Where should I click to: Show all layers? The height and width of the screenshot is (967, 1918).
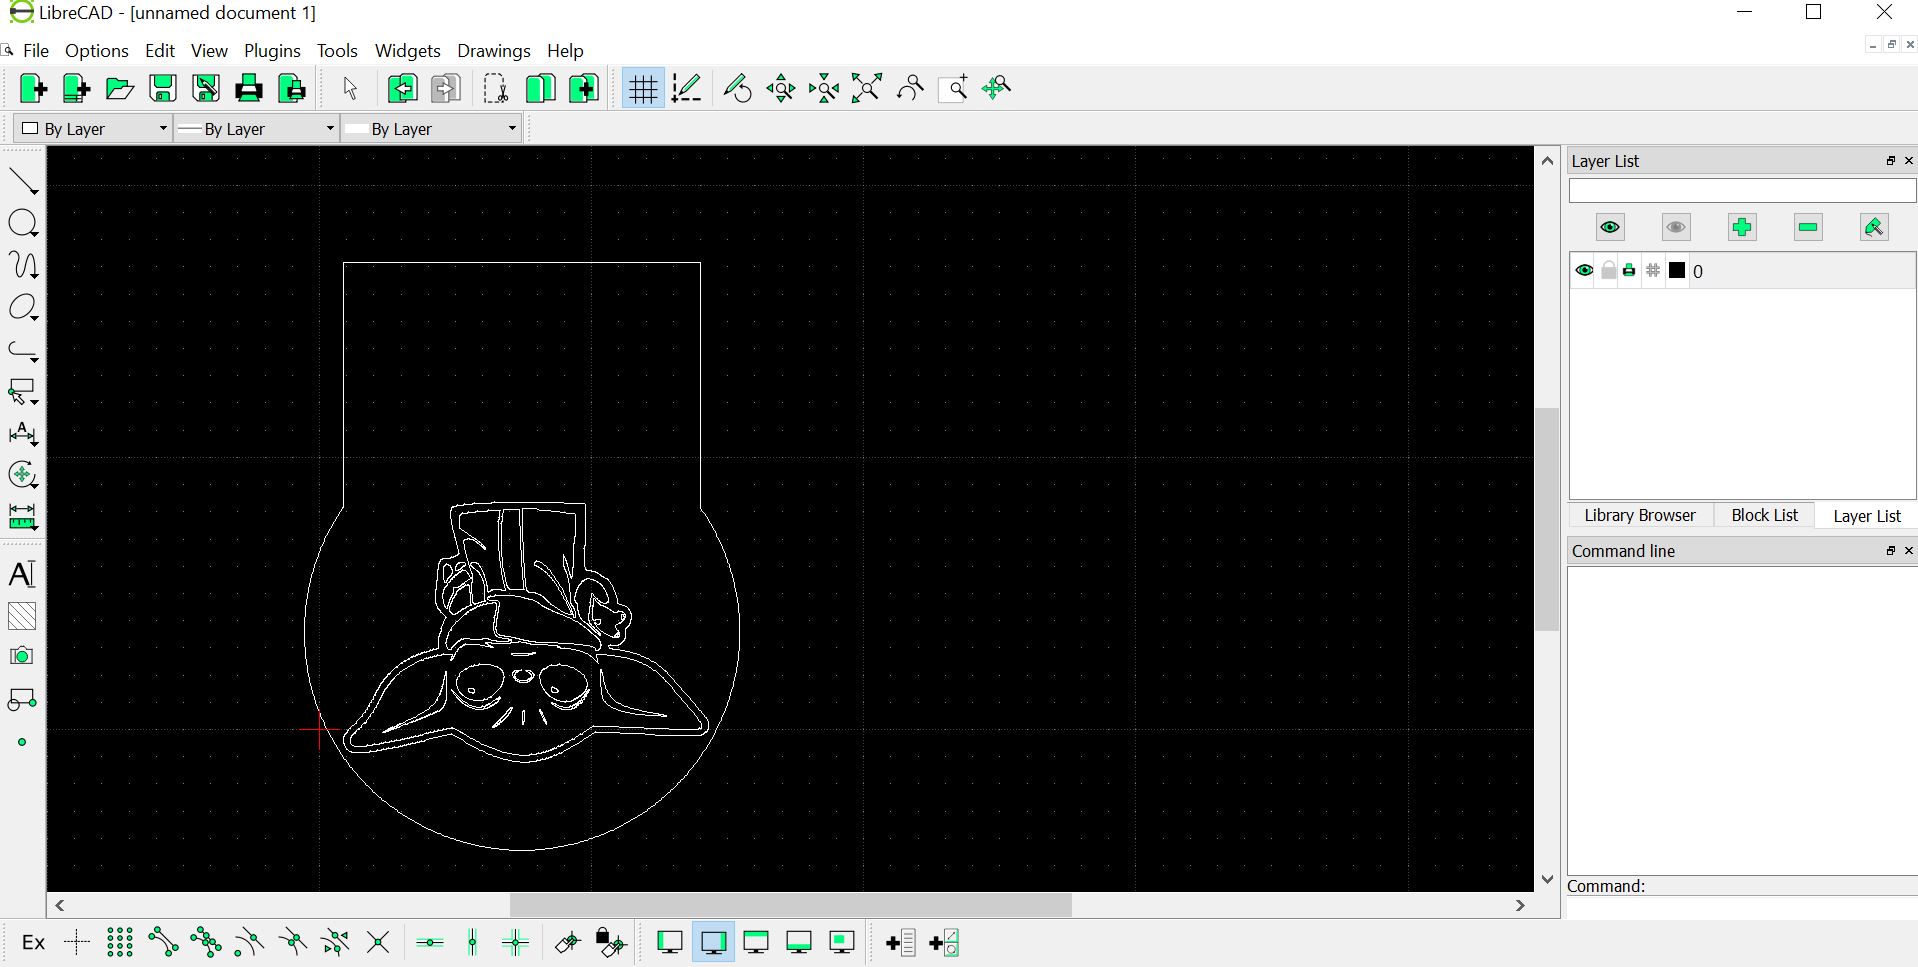coord(1610,227)
